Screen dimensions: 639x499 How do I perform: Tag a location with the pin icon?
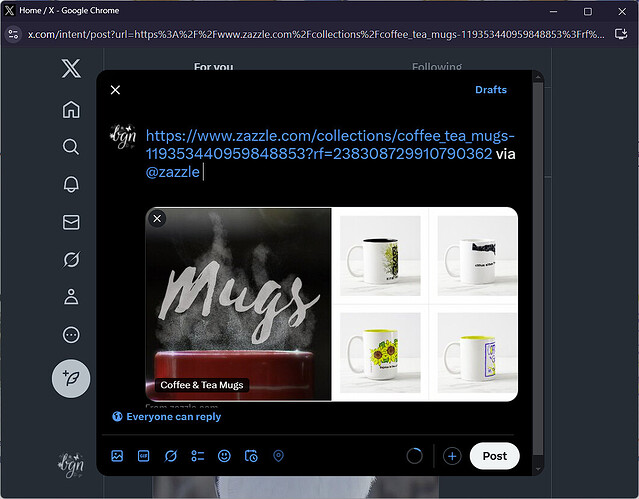(x=278, y=456)
